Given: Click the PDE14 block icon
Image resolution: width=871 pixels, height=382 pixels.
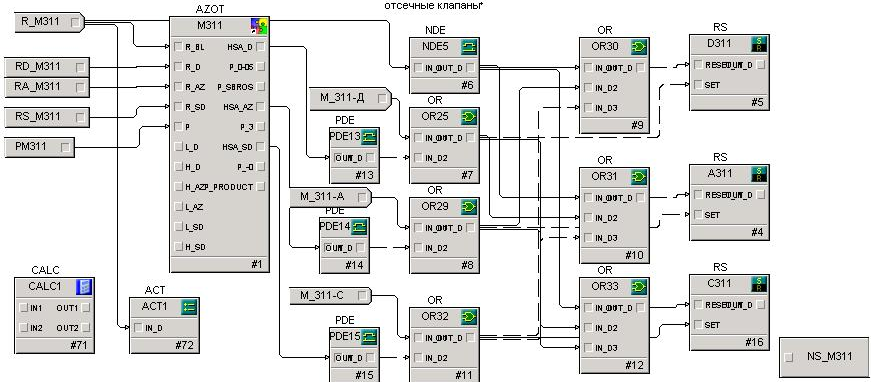Looking at the screenshot, I should (359, 226).
